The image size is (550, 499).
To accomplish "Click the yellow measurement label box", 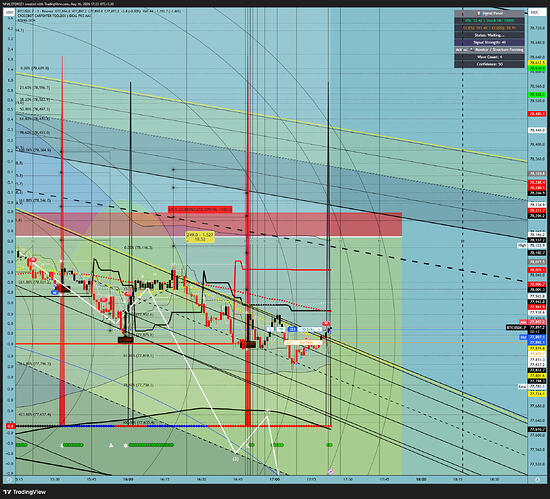I will point(200,237).
